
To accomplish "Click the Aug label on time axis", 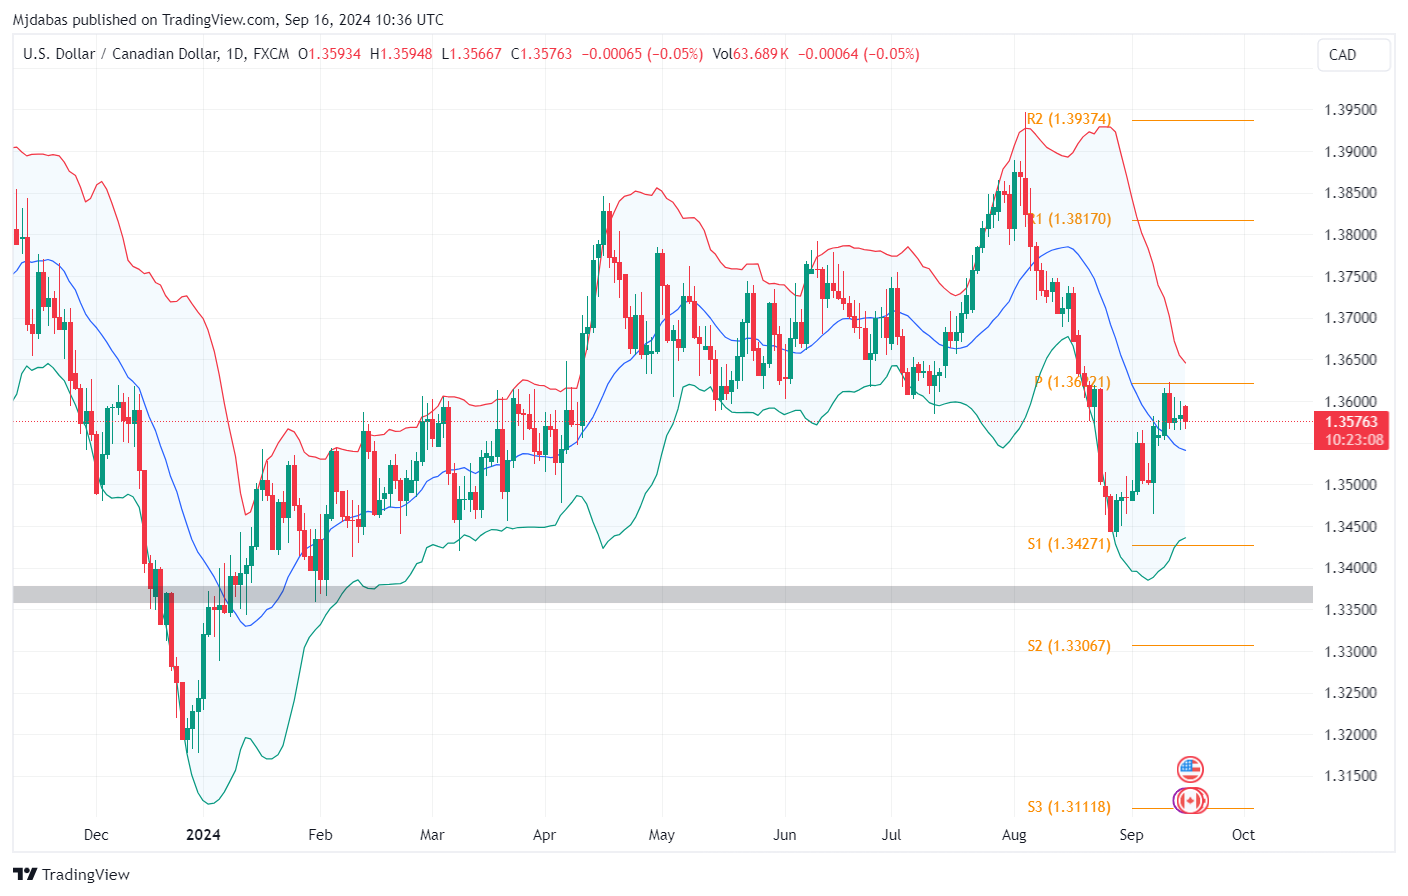I will [x=1014, y=835].
